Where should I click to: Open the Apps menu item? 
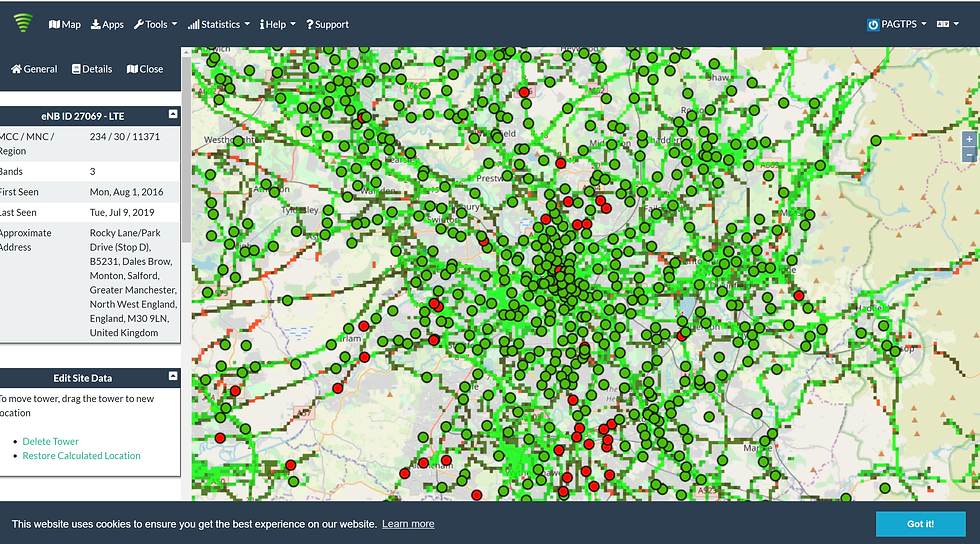coord(108,24)
